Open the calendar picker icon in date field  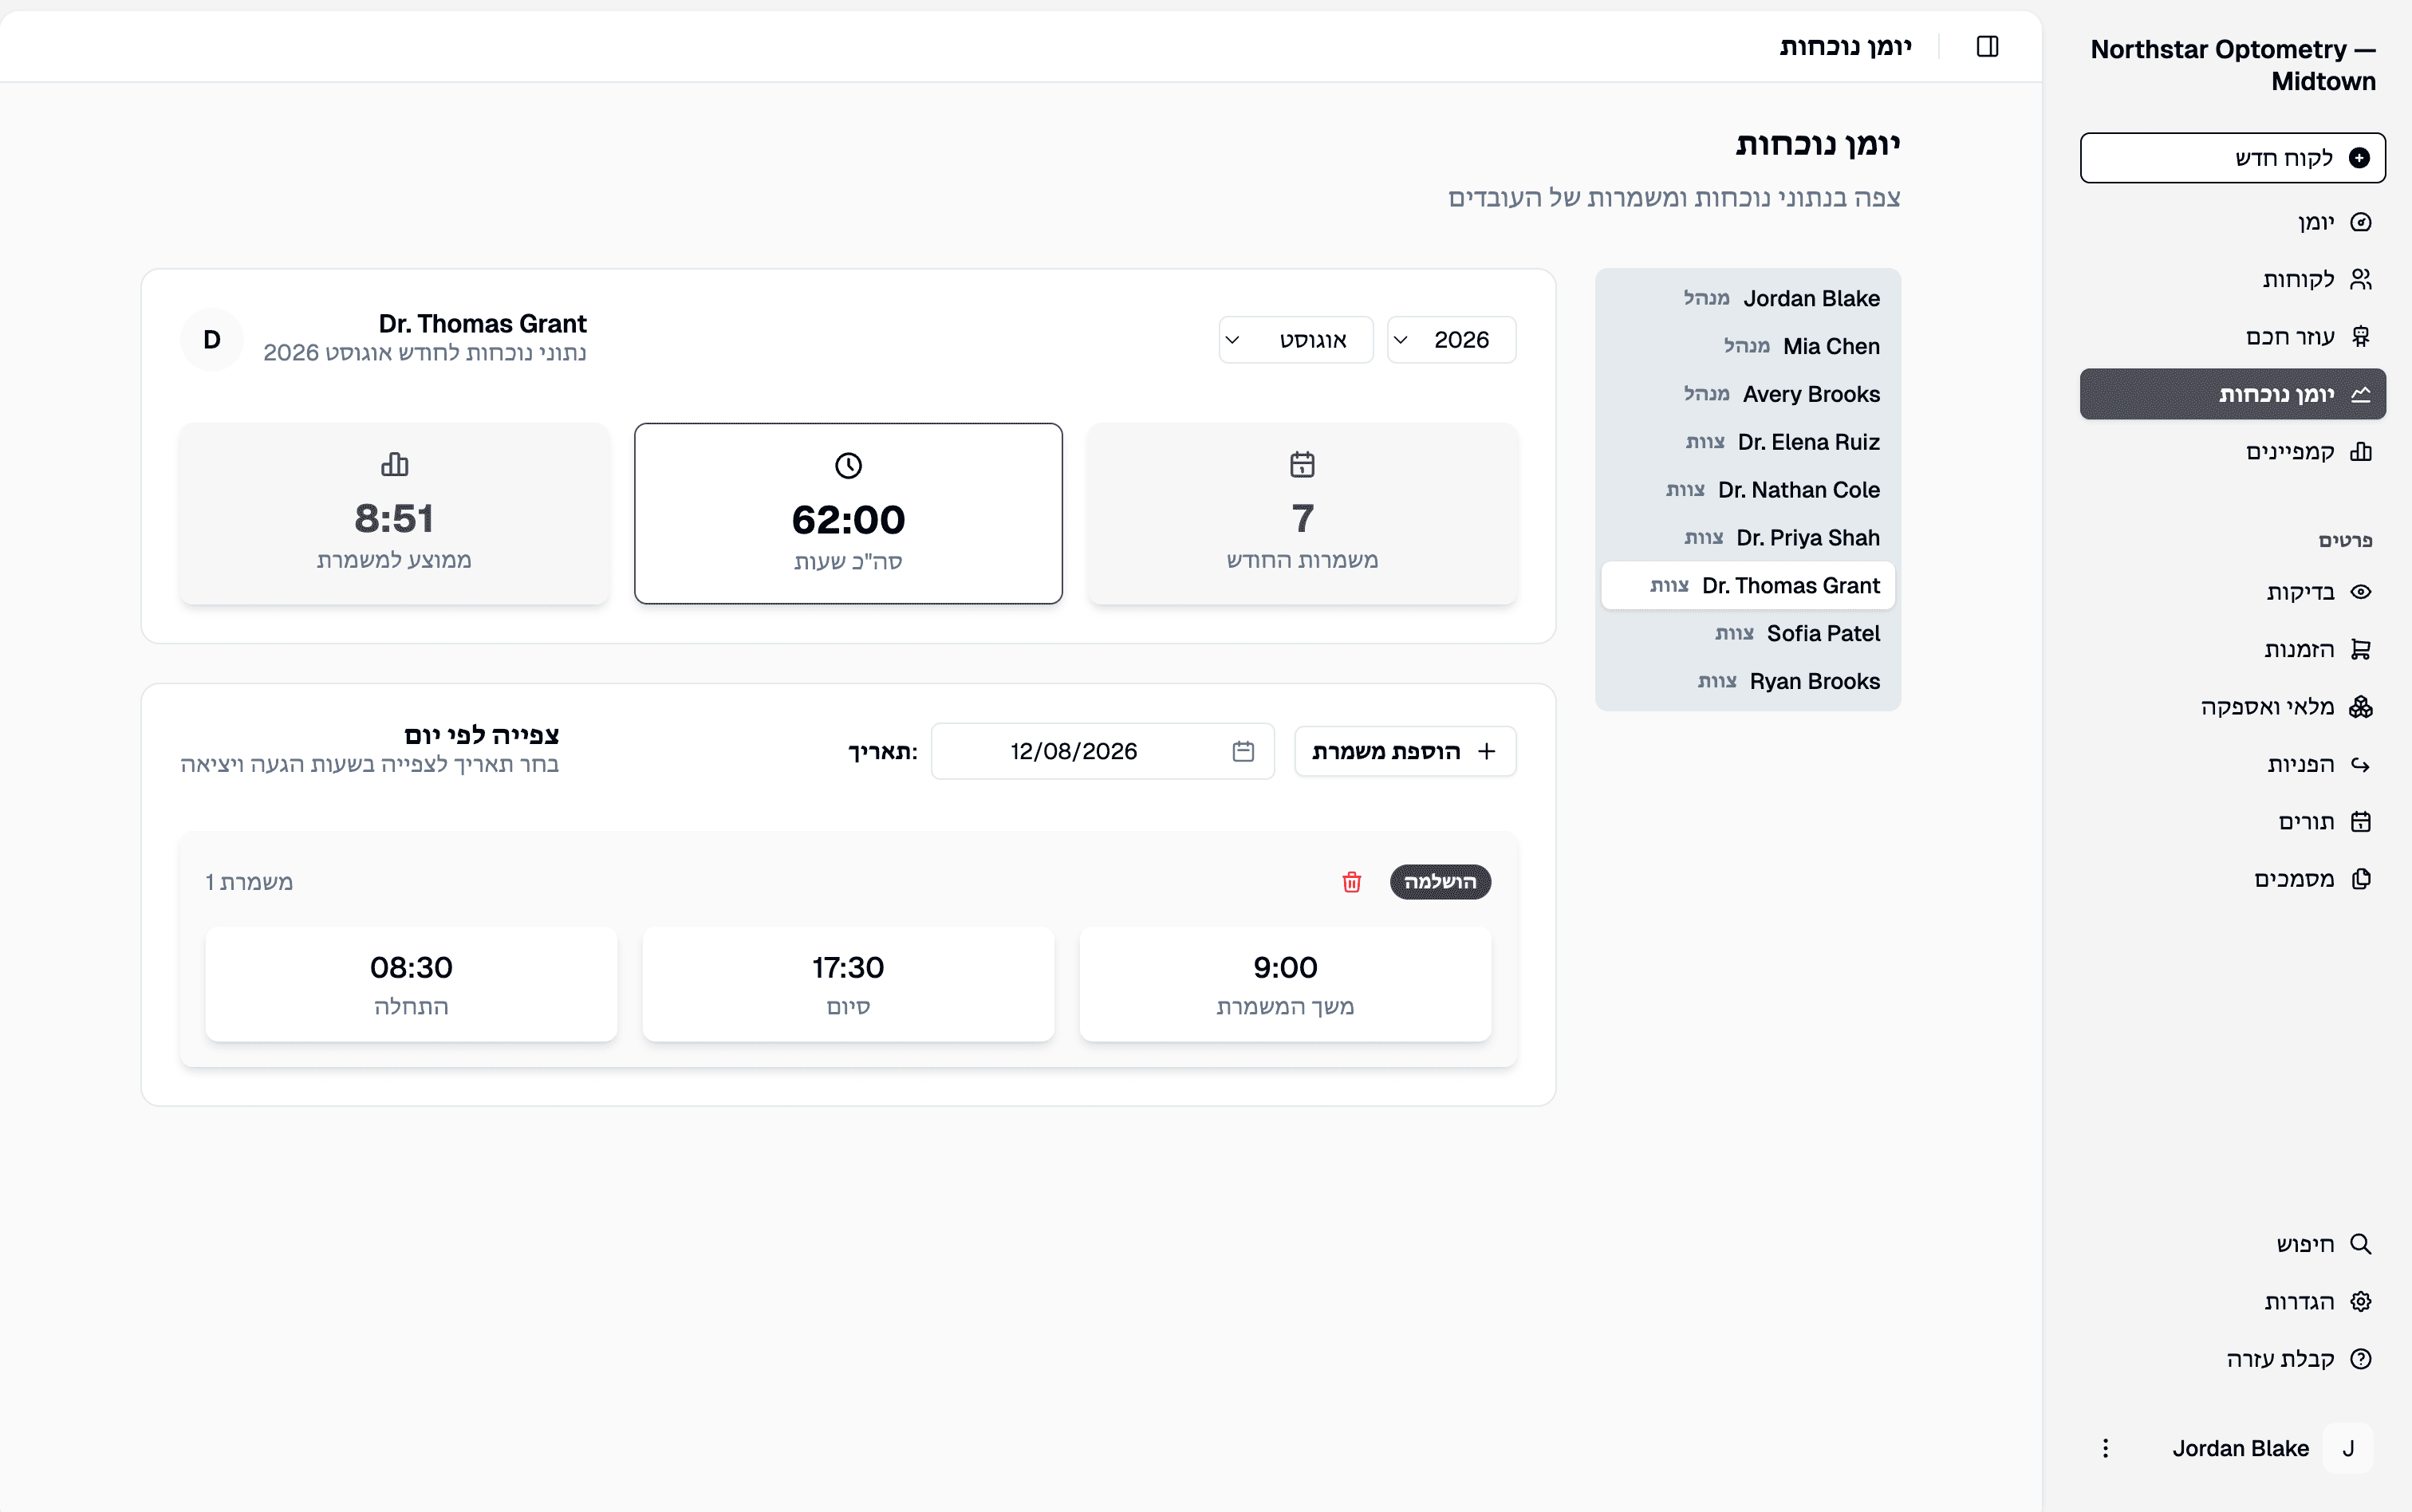pyautogui.click(x=1243, y=751)
